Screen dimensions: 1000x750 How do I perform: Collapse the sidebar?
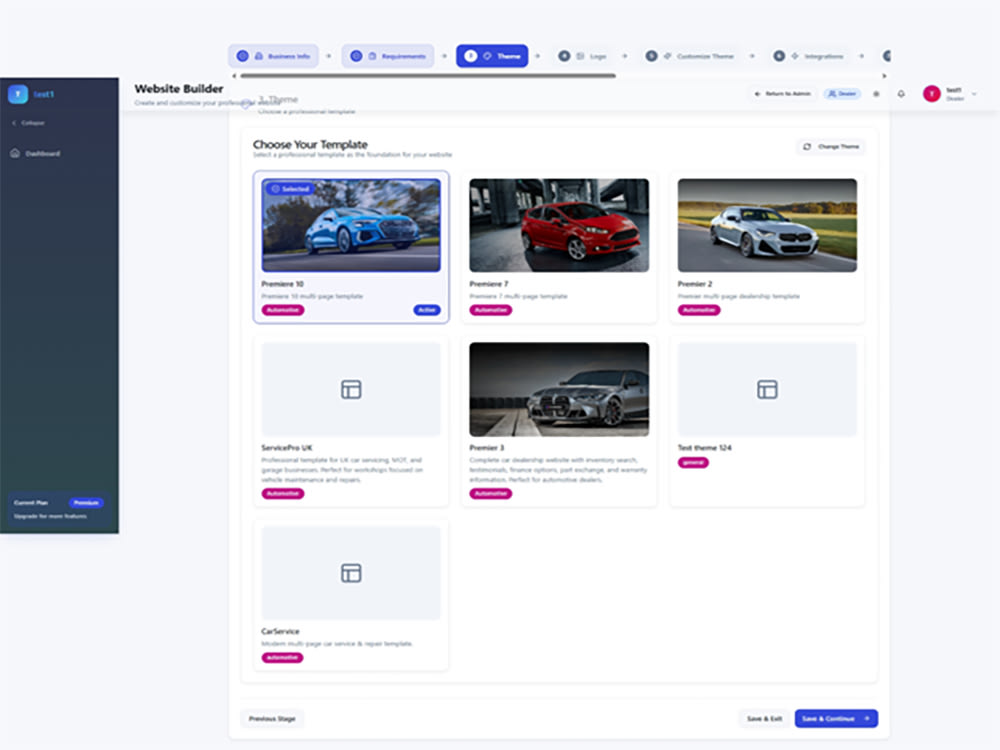point(29,123)
